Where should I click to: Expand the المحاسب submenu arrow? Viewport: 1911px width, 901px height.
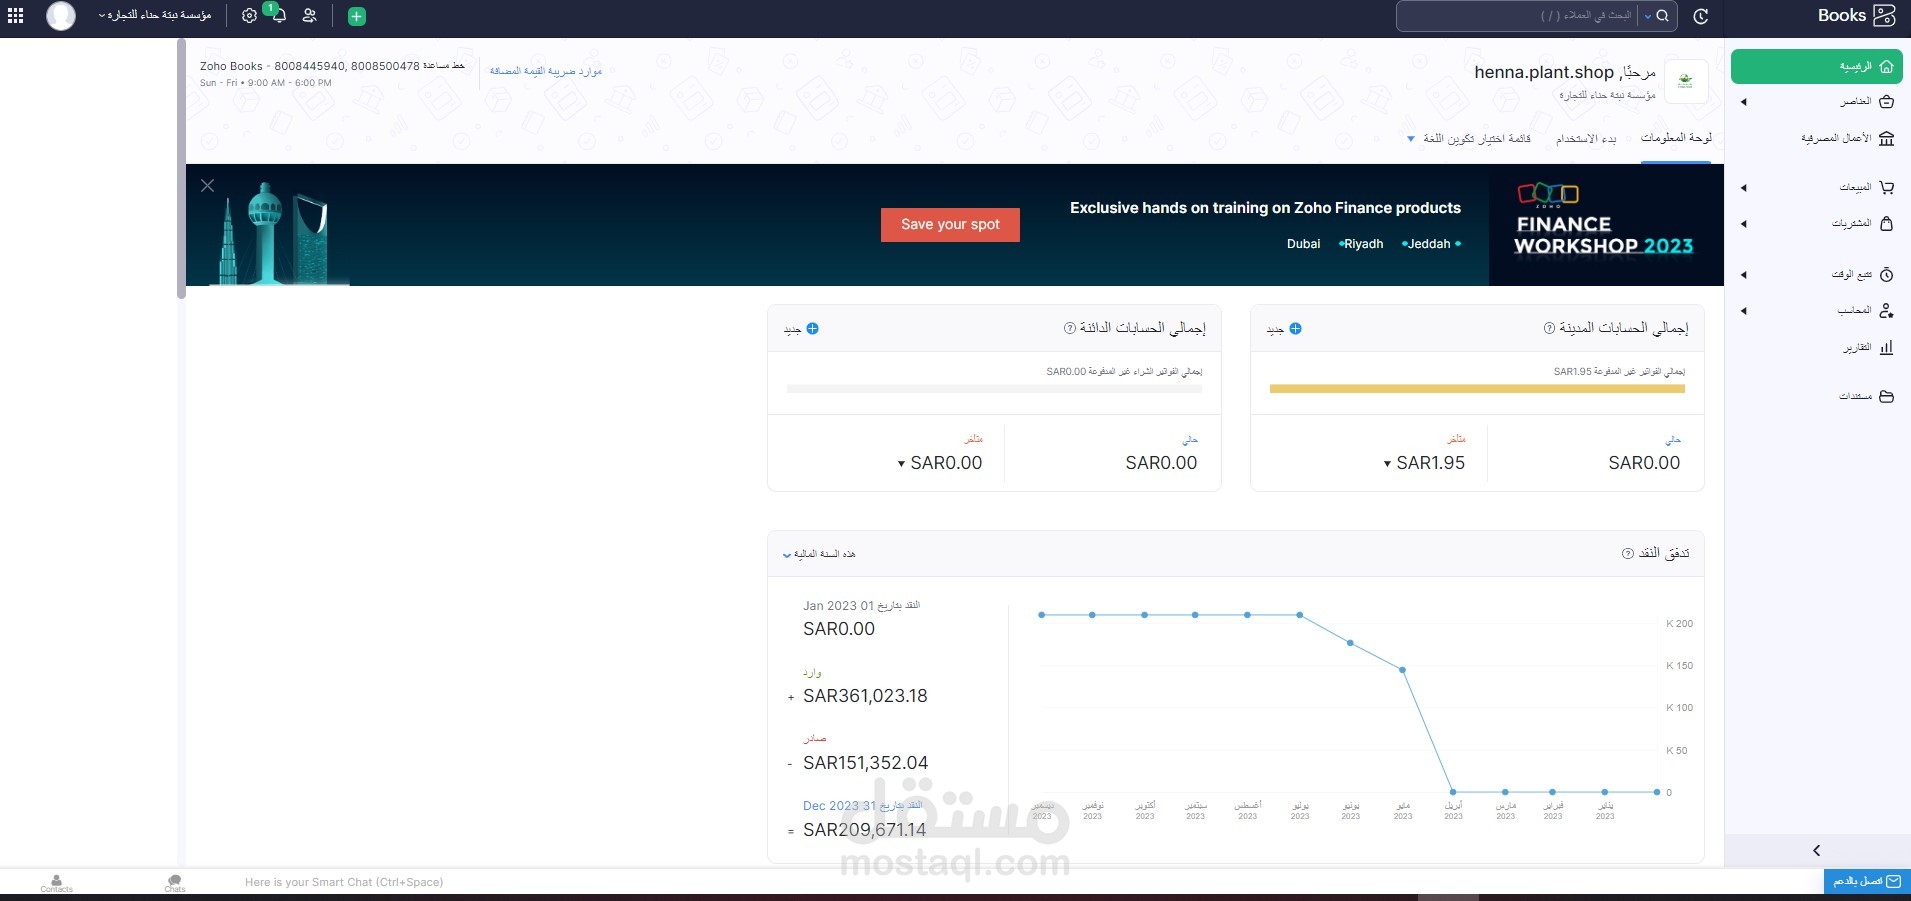(x=1743, y=311)
